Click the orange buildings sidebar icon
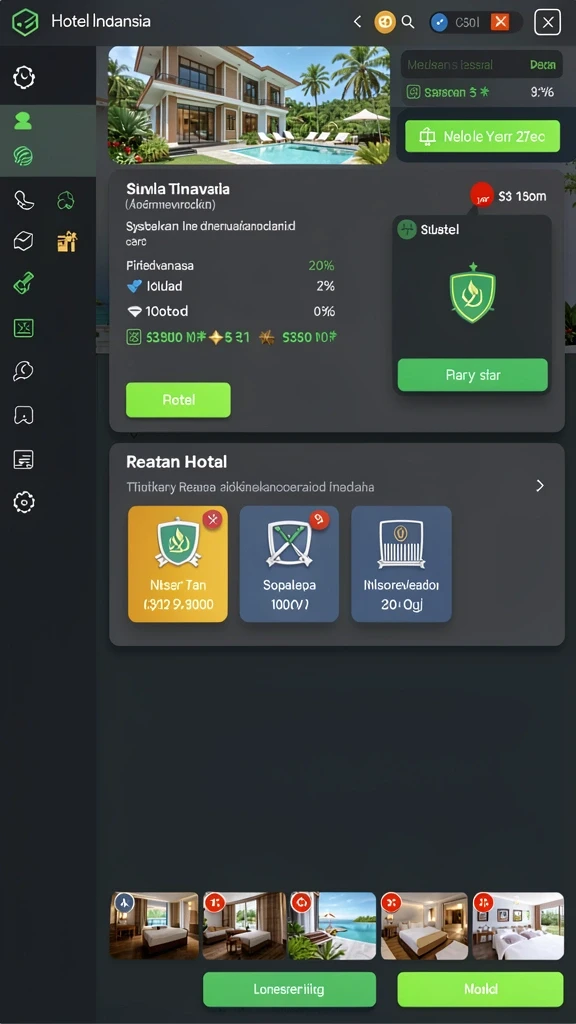Viewport: 576px width, 1024px height. pyautogui.click(x=67, y=242)
